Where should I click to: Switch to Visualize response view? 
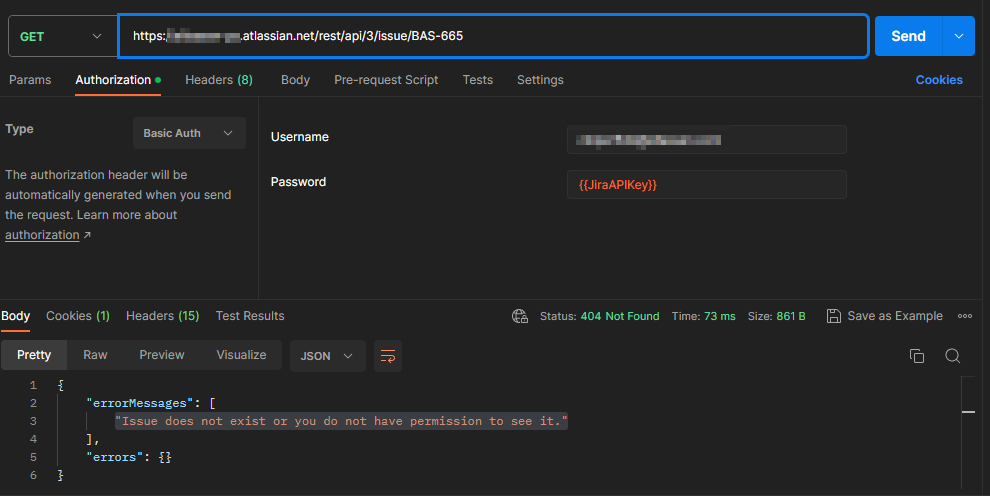tap(241, 355)
